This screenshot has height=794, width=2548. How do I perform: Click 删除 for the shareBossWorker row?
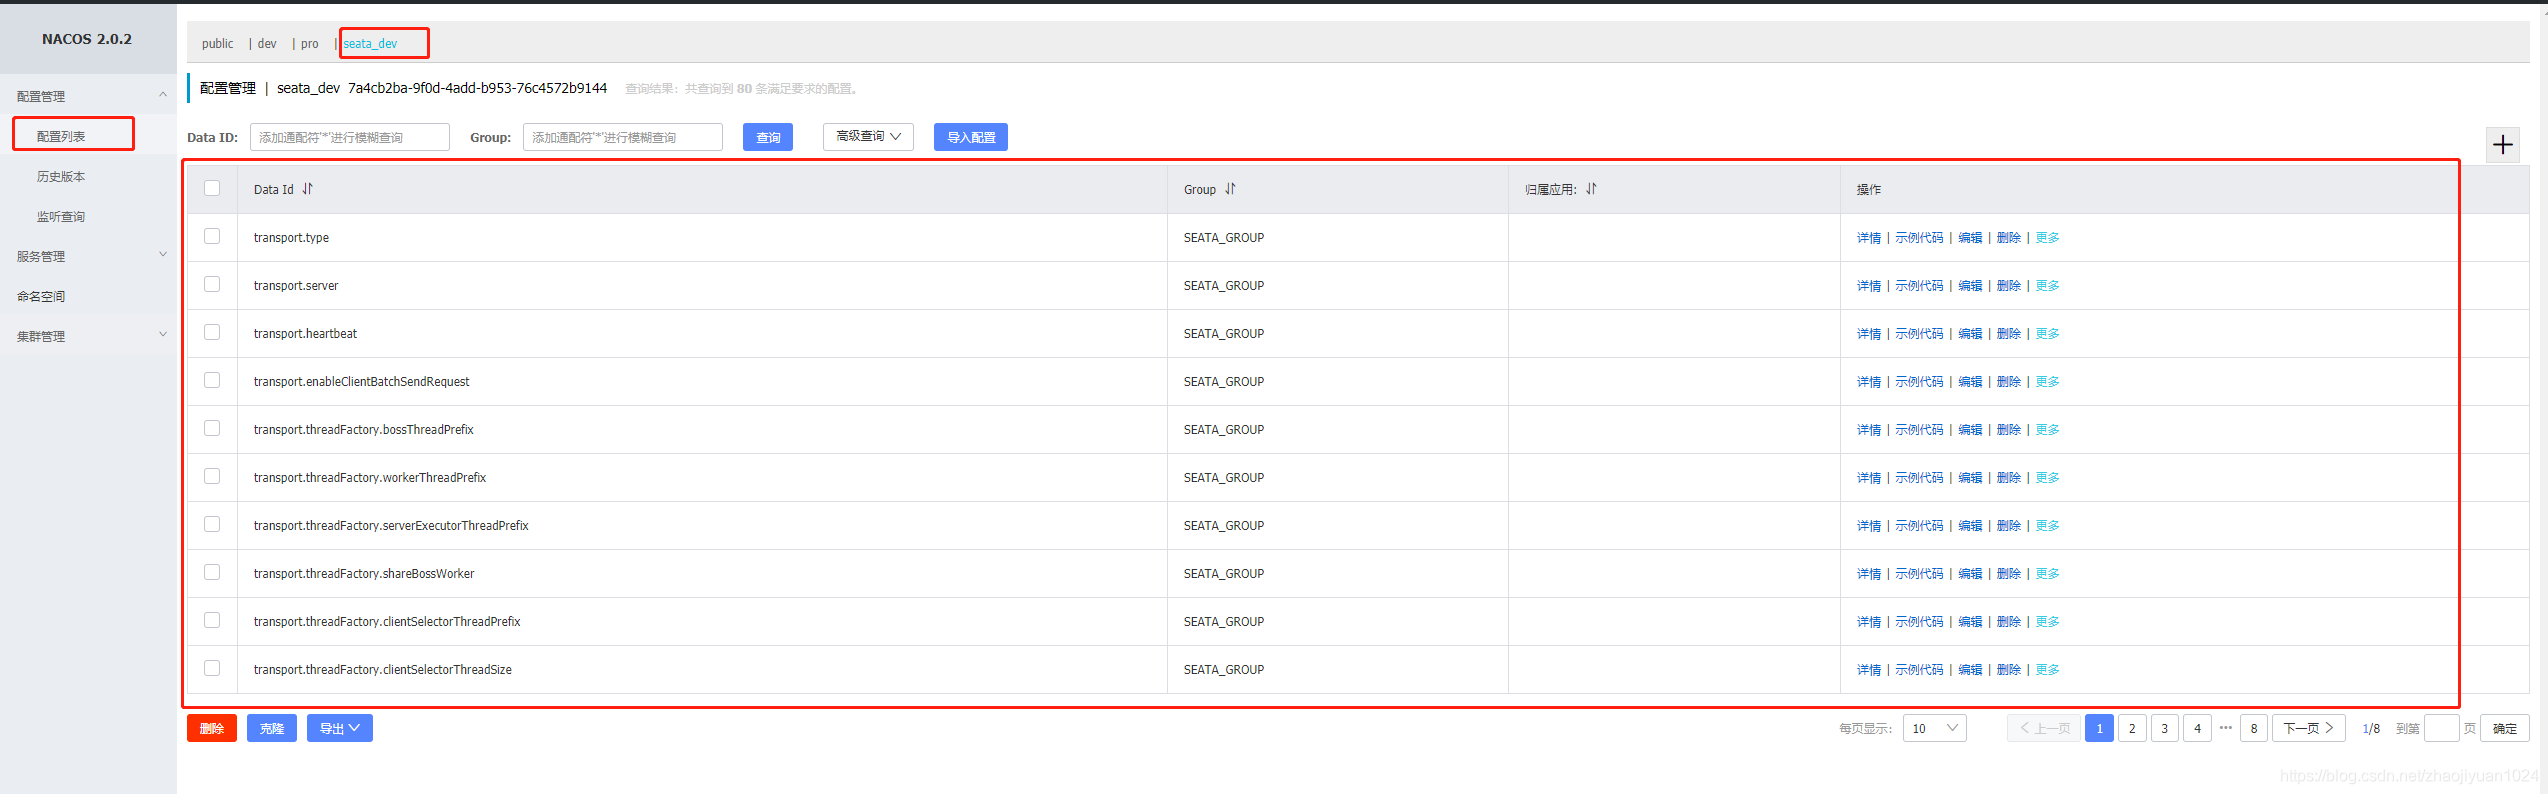[2008, 574]
